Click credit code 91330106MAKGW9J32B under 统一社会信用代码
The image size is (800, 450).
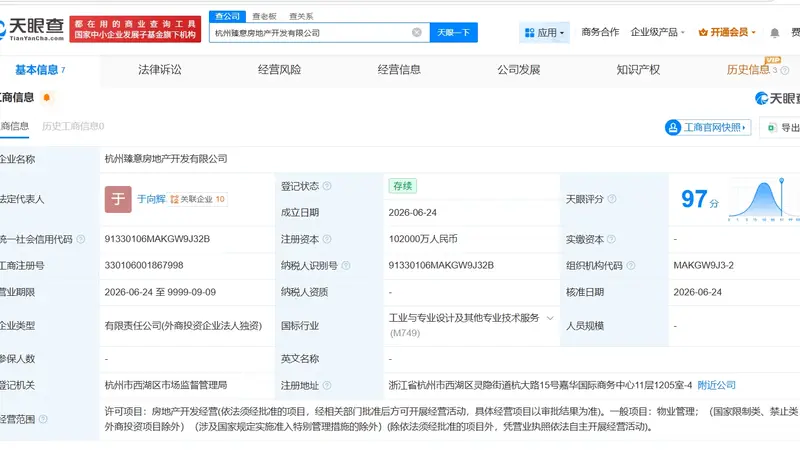(x=157, y=239)
